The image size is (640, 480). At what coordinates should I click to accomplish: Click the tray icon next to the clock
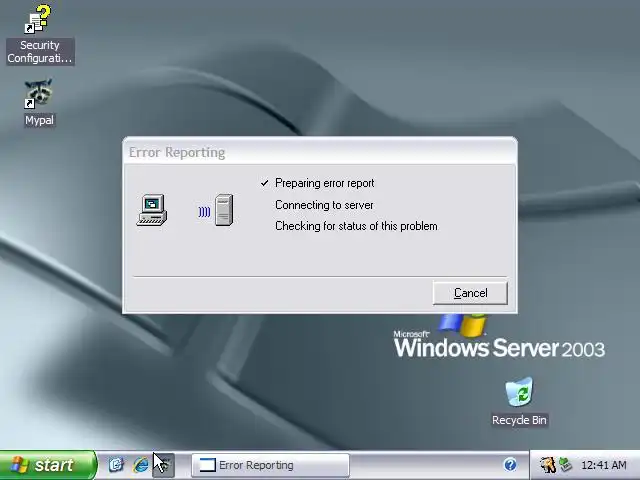pos(566,464)
